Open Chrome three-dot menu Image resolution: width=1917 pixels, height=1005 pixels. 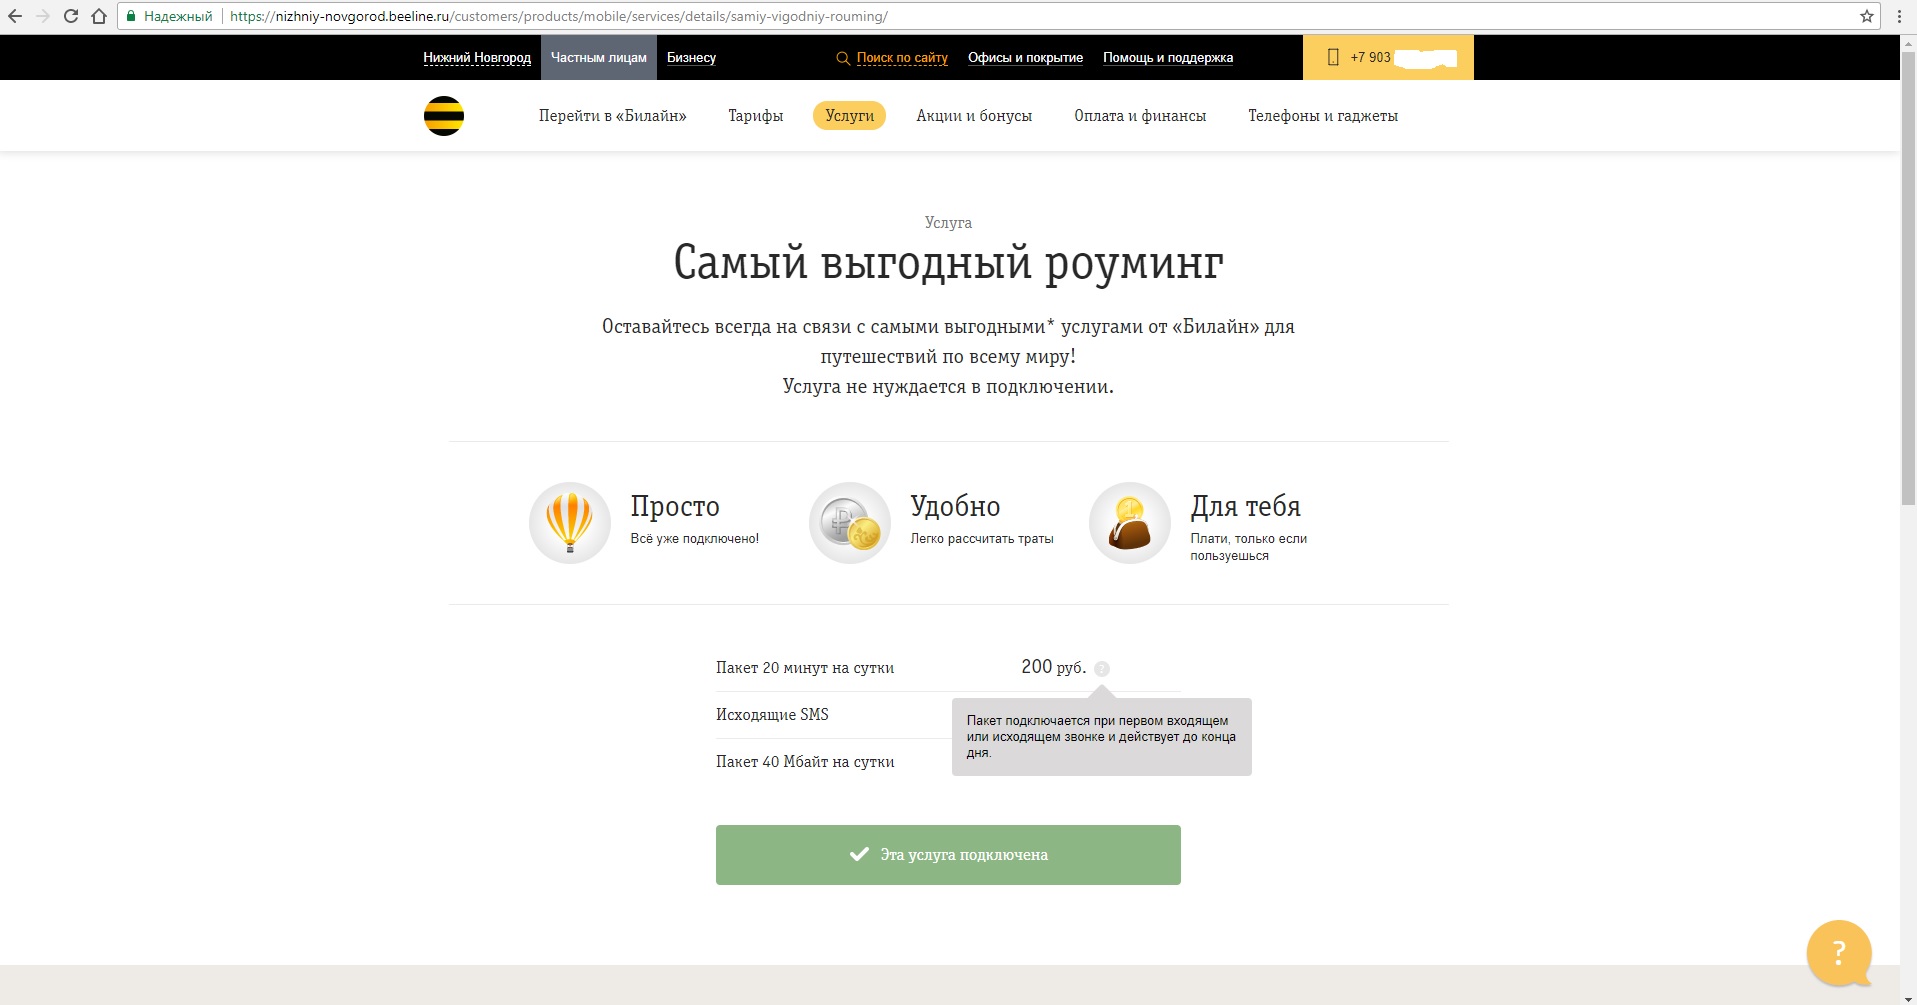pyautogui.click(x=1899, y=16)
